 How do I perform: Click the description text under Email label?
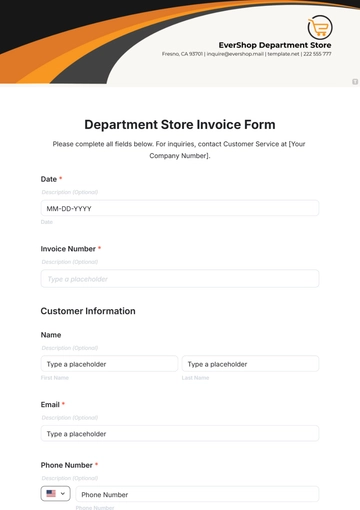pyautogui.click(x=70, y=417)
